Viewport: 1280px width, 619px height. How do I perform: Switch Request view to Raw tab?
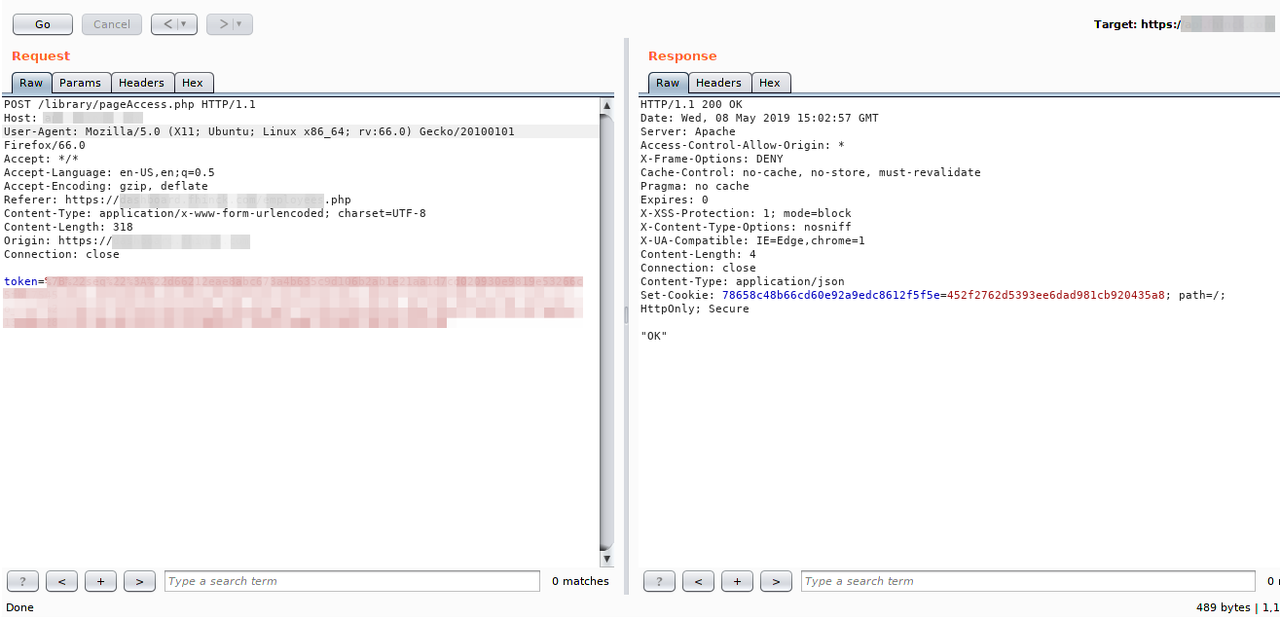coord(32,83)
